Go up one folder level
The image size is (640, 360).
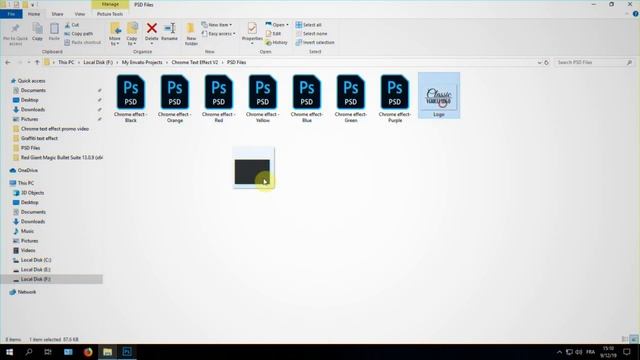(37, 62)
